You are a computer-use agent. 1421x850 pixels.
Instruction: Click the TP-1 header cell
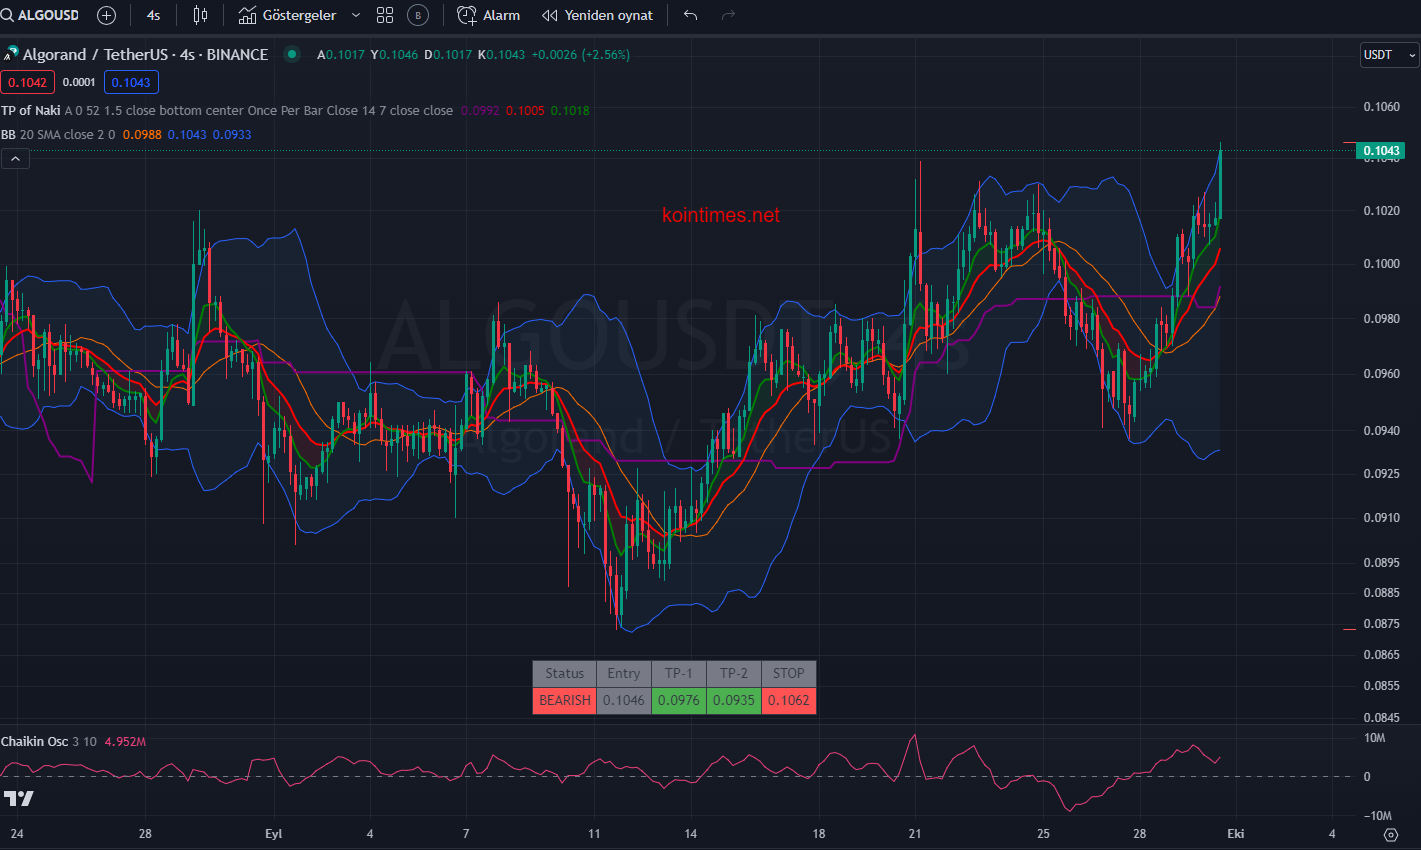click(679, 673)
